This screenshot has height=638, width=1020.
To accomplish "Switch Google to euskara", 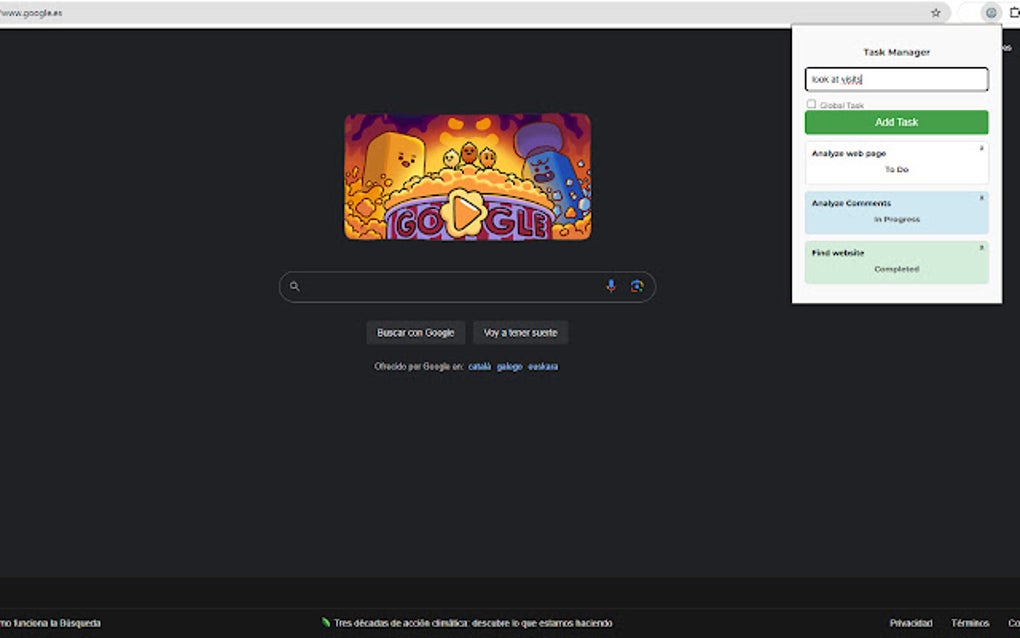I will (543, 367).
